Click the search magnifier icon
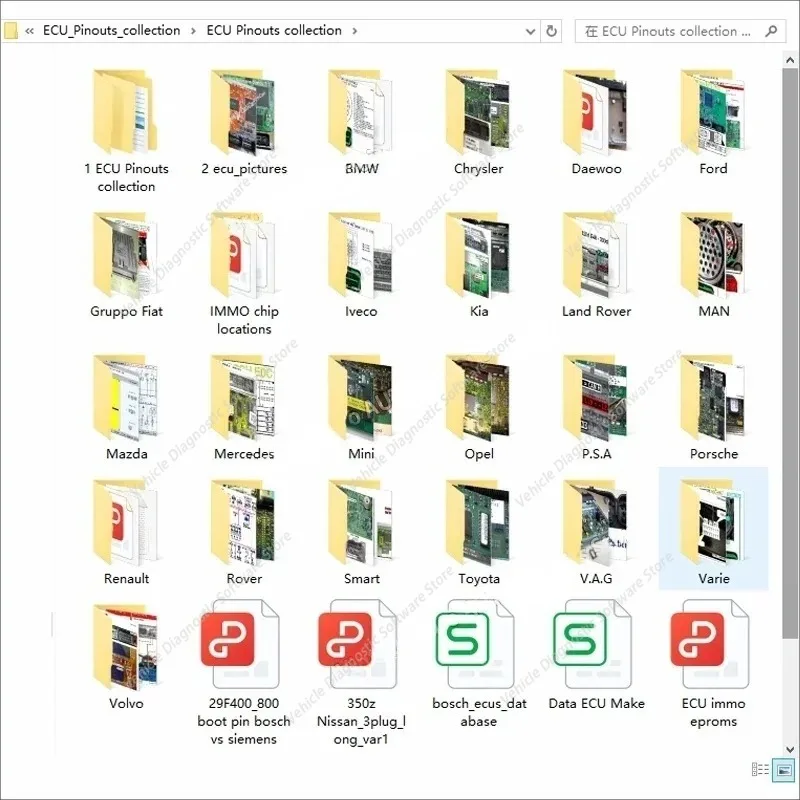 (x=771, y=31)
